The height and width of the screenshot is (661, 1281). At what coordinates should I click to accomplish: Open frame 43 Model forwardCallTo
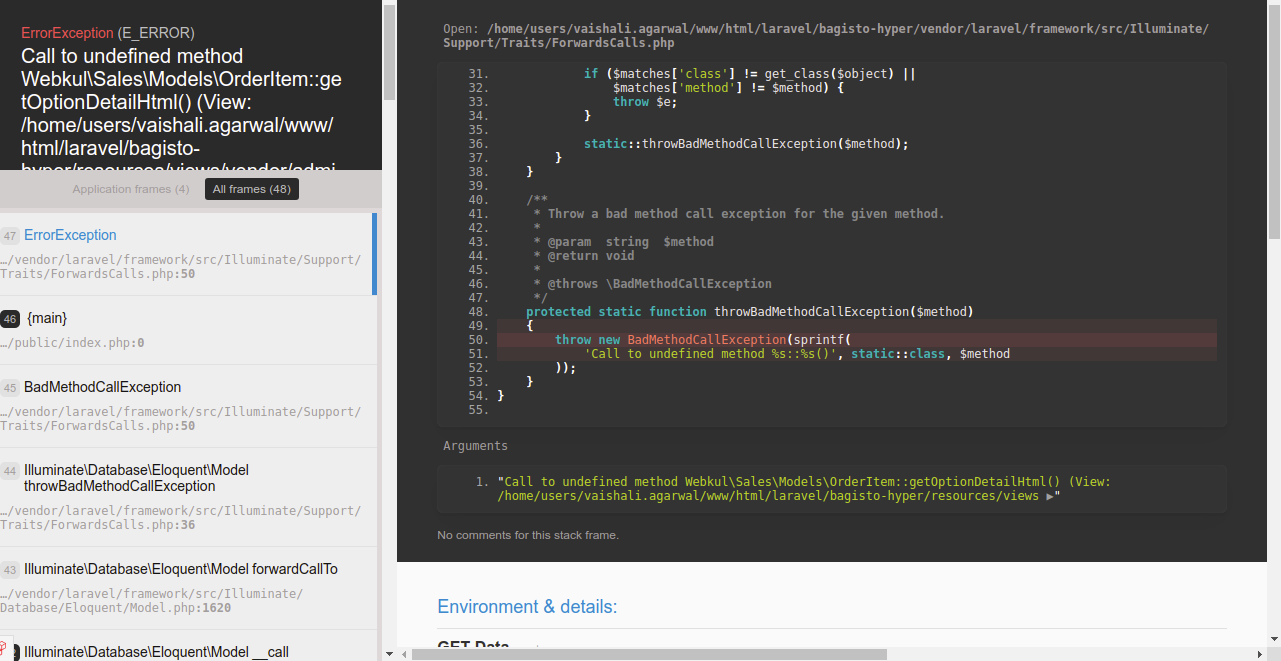[x=187, y=588]
